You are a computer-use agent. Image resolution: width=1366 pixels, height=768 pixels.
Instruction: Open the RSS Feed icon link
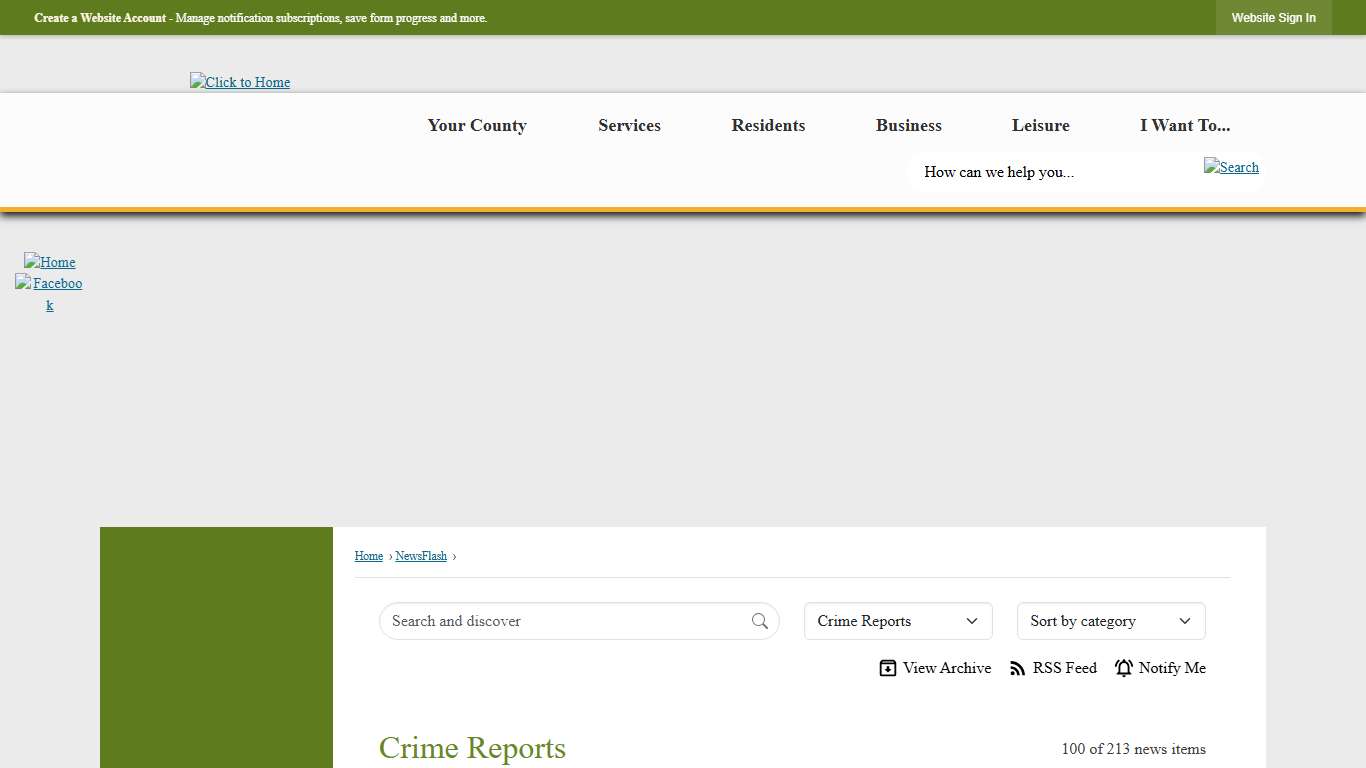[1018, 668]
